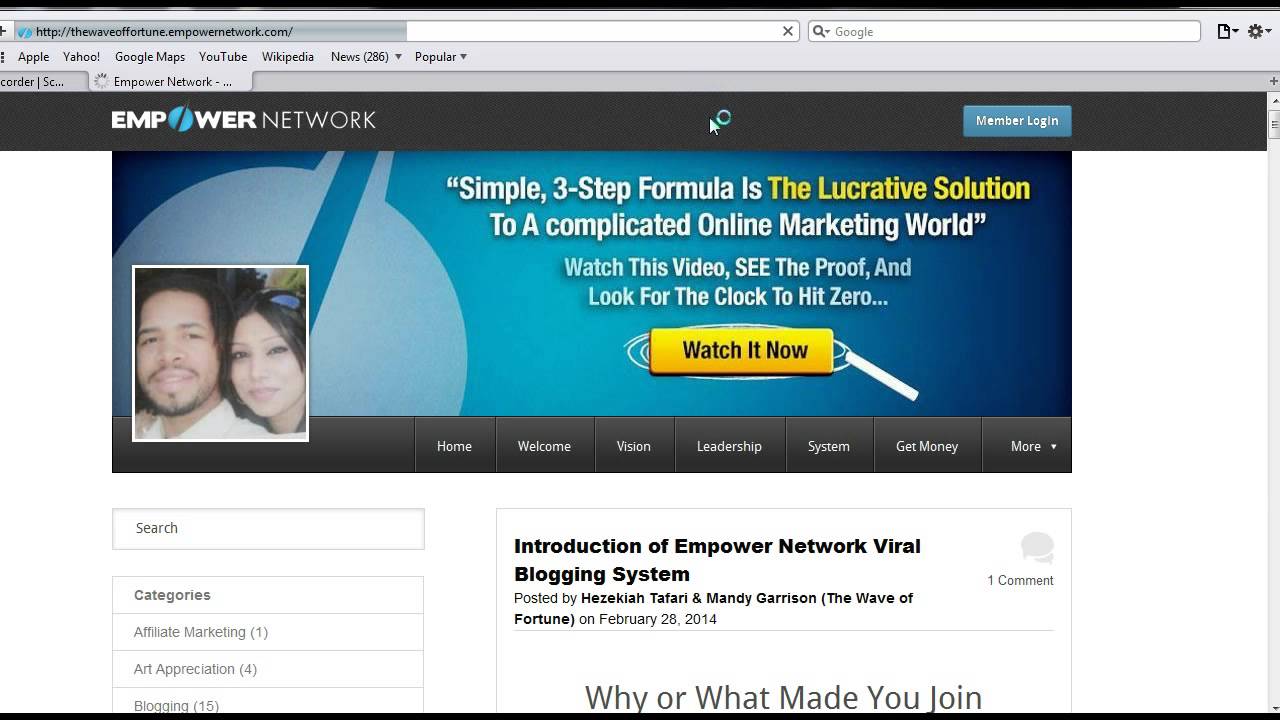Click the couple profile photo thumbnail
The image size is (1280, 720).
[x=220, y=353]
